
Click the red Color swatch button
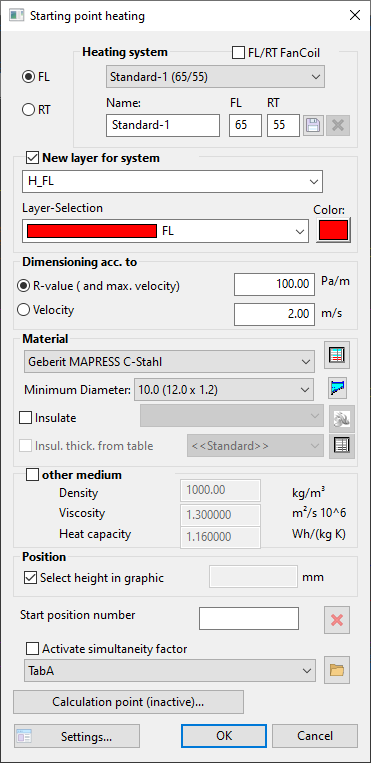(334, 230)
